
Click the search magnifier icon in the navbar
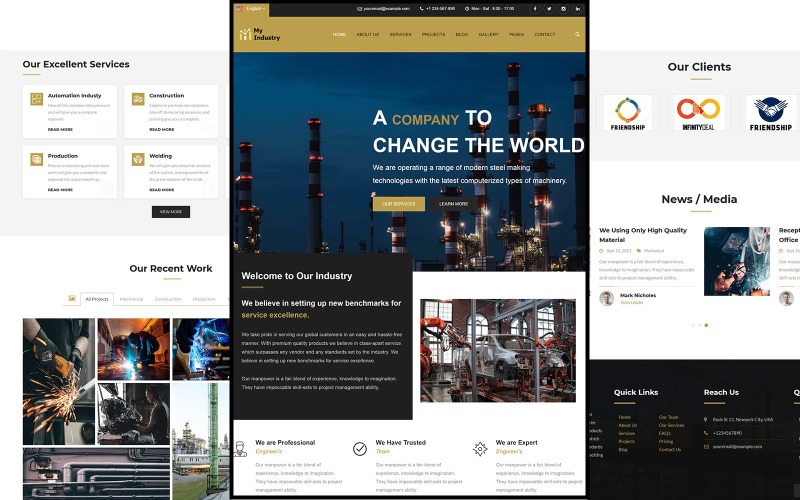(x=578, y=35)
